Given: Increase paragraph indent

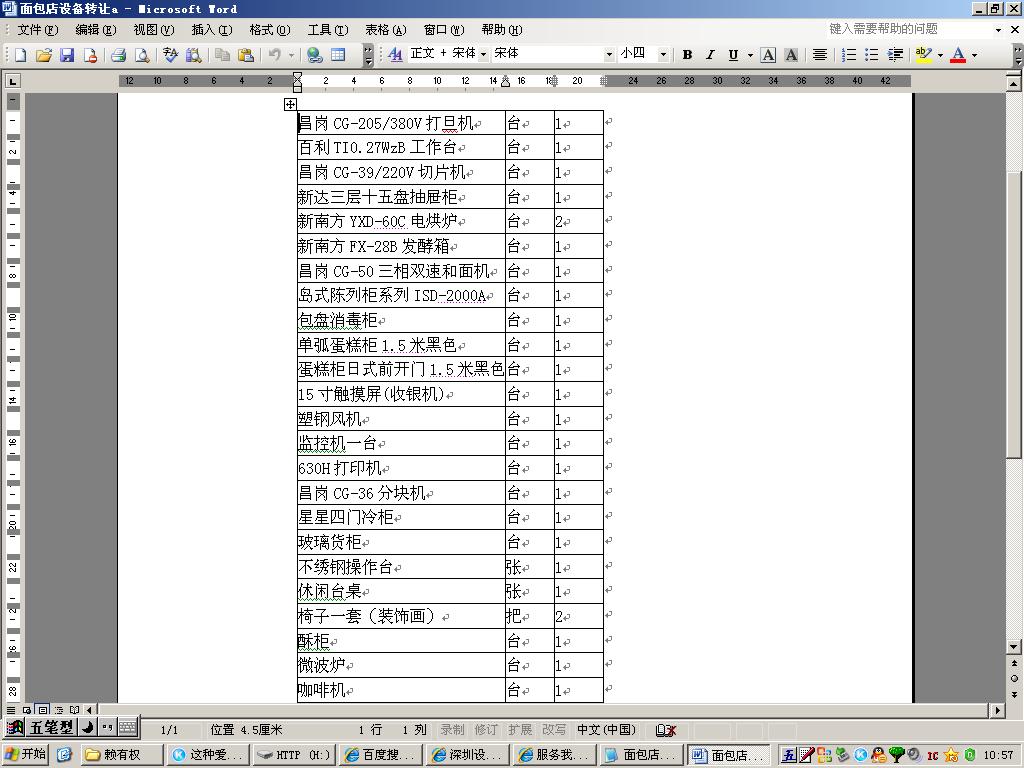Looking at the screenshot, I should tap(895, 55).
